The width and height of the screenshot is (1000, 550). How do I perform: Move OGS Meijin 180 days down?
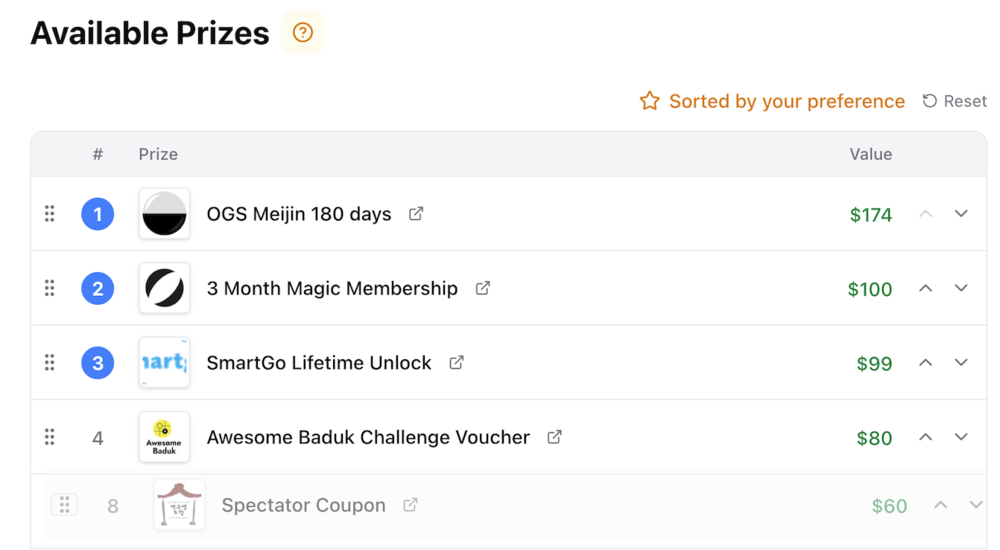click(x=961, y=214)
